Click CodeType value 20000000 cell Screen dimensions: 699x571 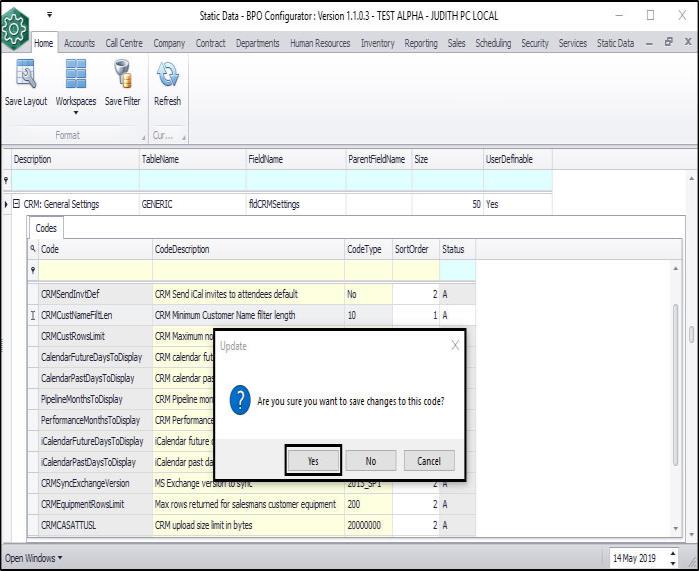(368, 525)
